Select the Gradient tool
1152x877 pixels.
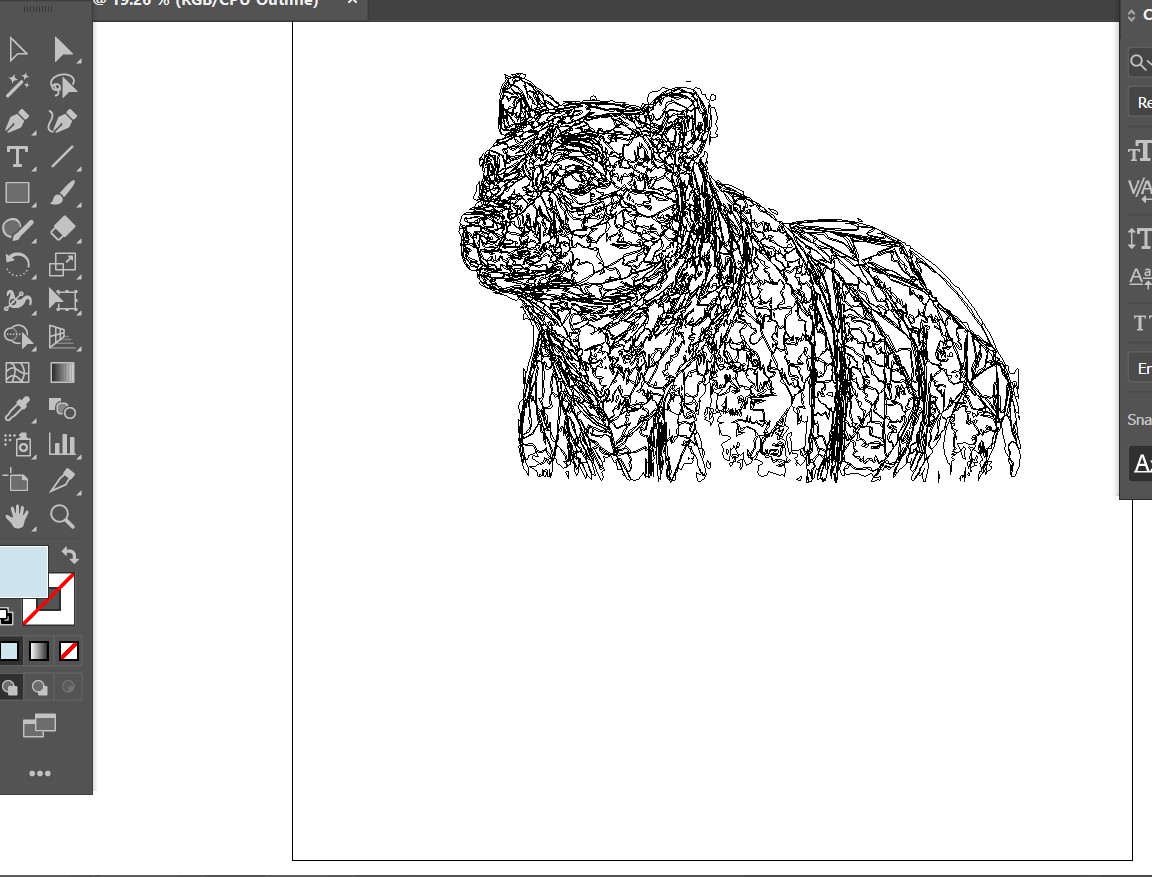pyautogui.click(x=63, y=372)
